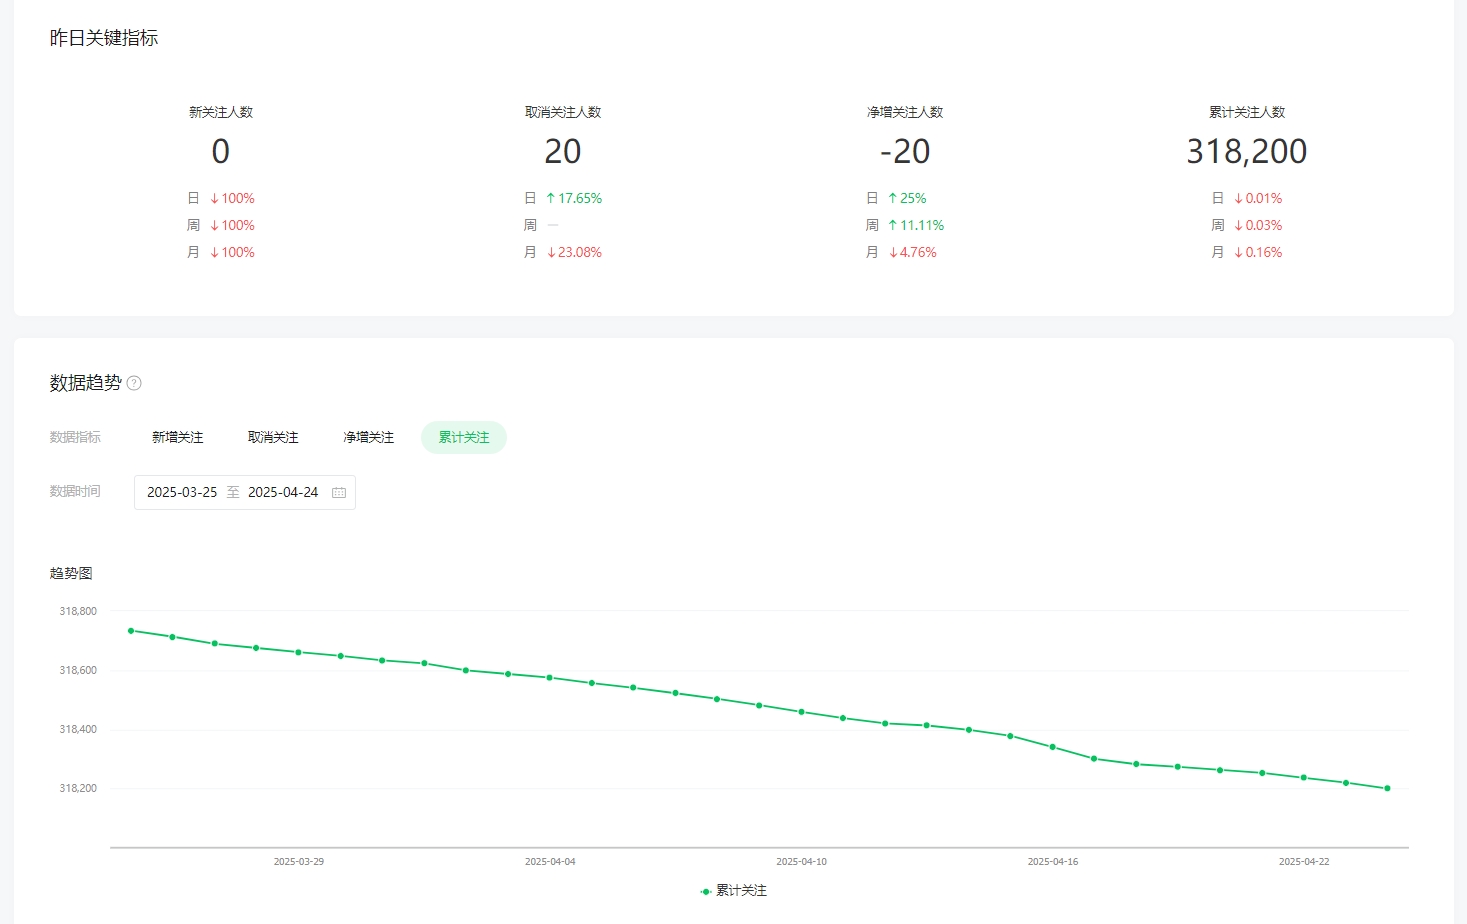Click the last data point on the trend line
Viewport: 1467px width, 924px height.
(x=1387, y=789)
